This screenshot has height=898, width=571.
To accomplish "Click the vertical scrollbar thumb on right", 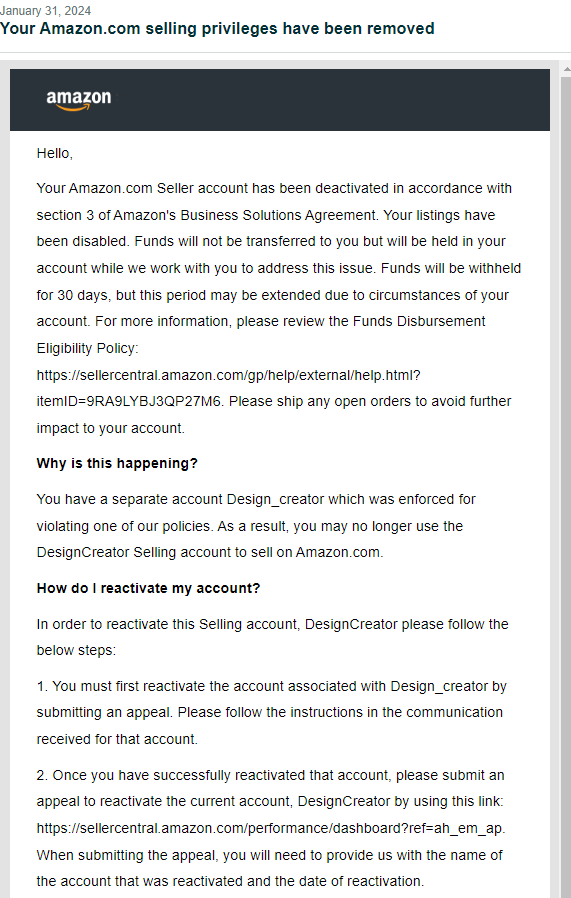I will (565, 485).
